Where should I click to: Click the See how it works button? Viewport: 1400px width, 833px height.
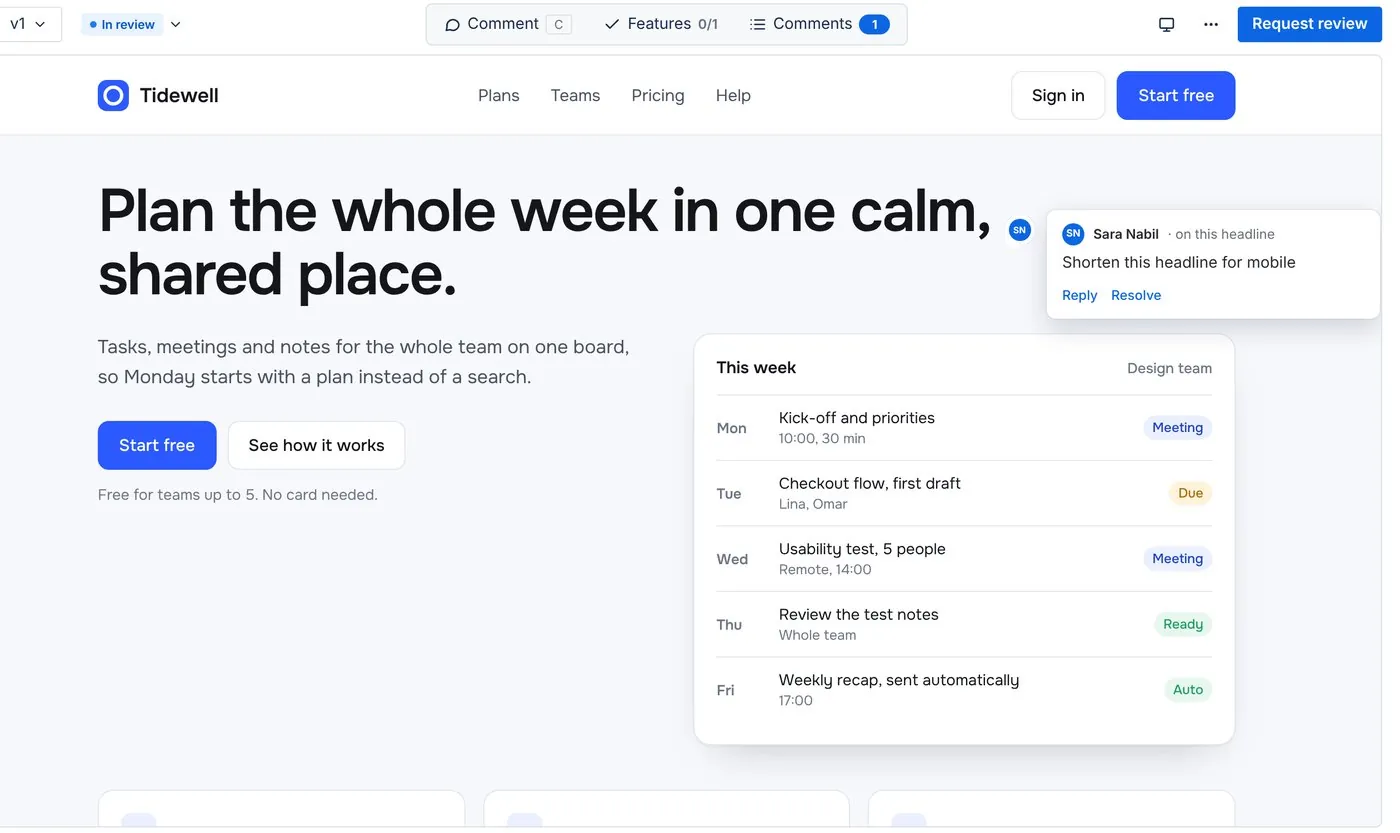(316, 445)
